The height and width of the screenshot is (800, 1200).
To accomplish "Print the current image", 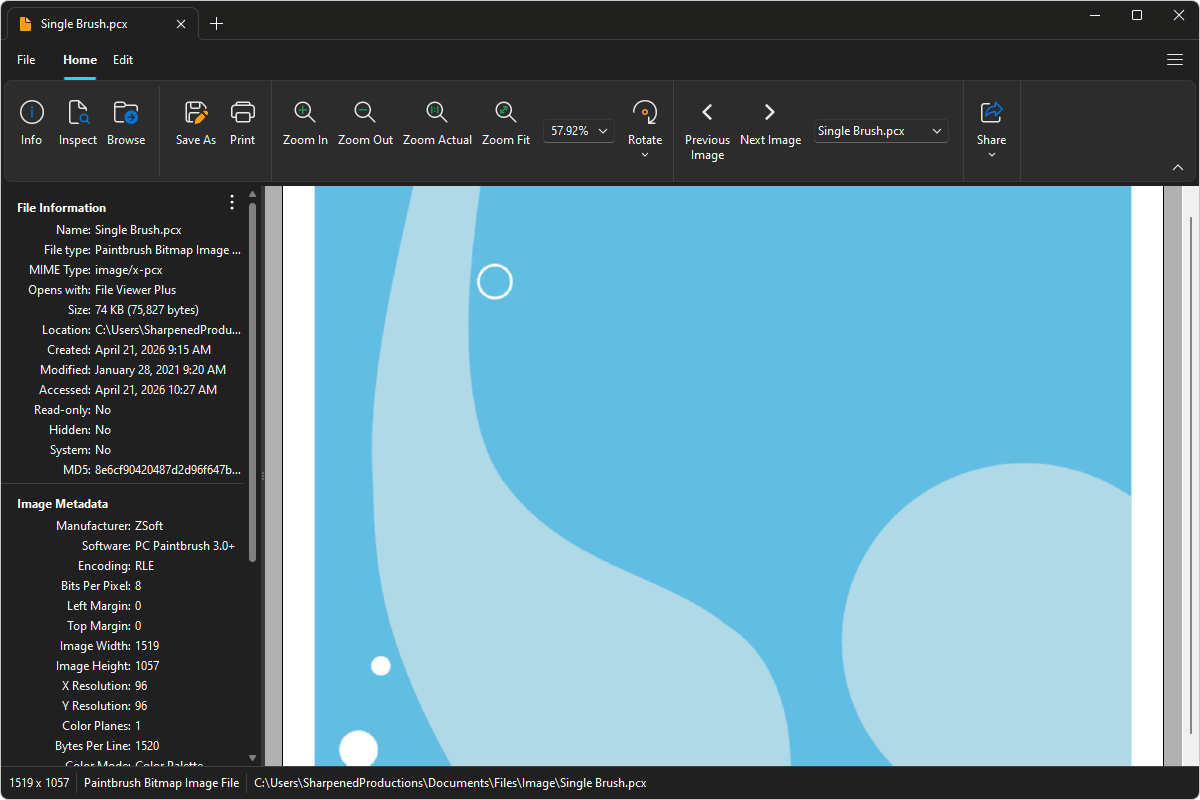I will (242, 122).
